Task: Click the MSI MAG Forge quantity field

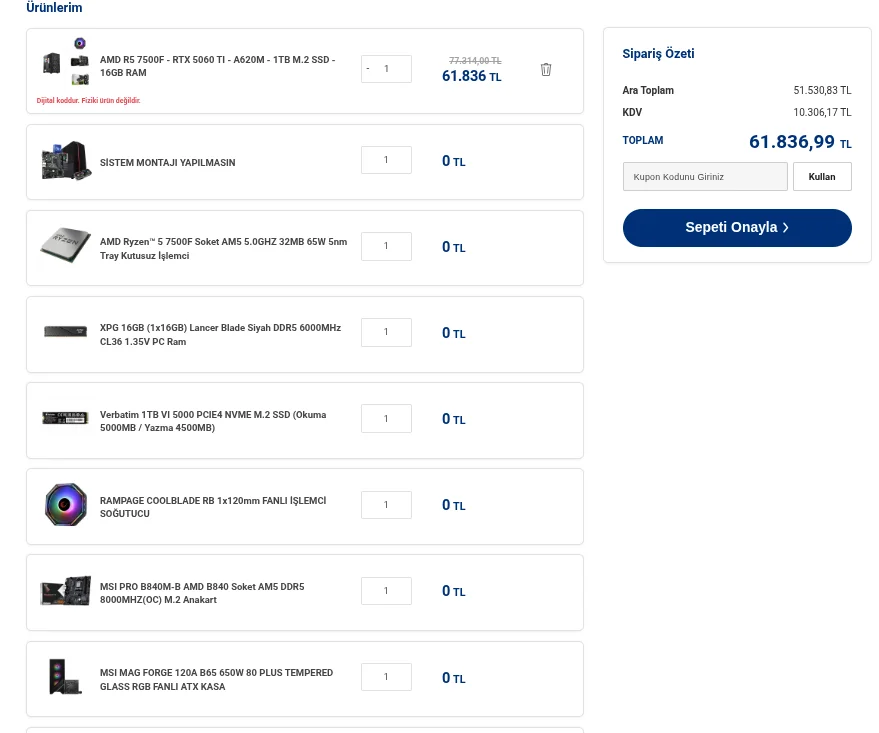Action: coord(386,677)
